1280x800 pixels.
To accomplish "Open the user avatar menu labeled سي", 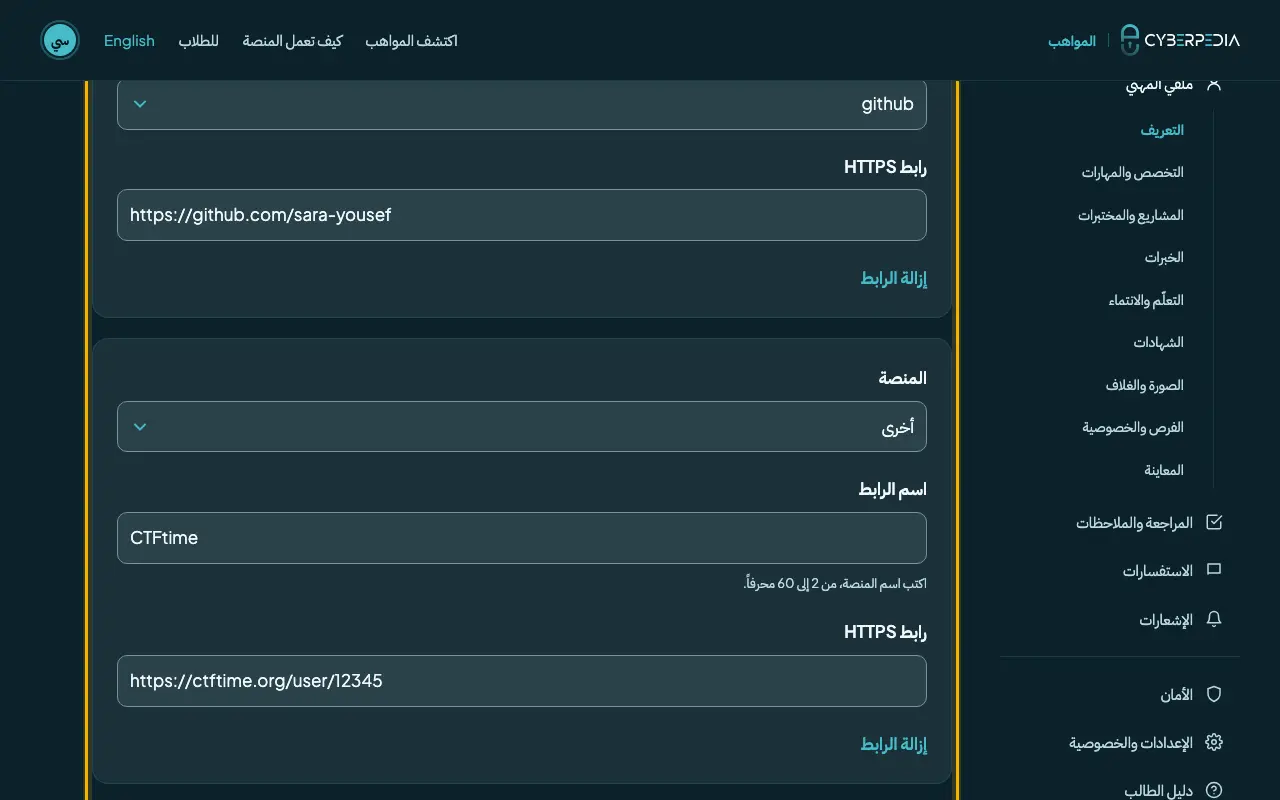I will pos(60,40).
